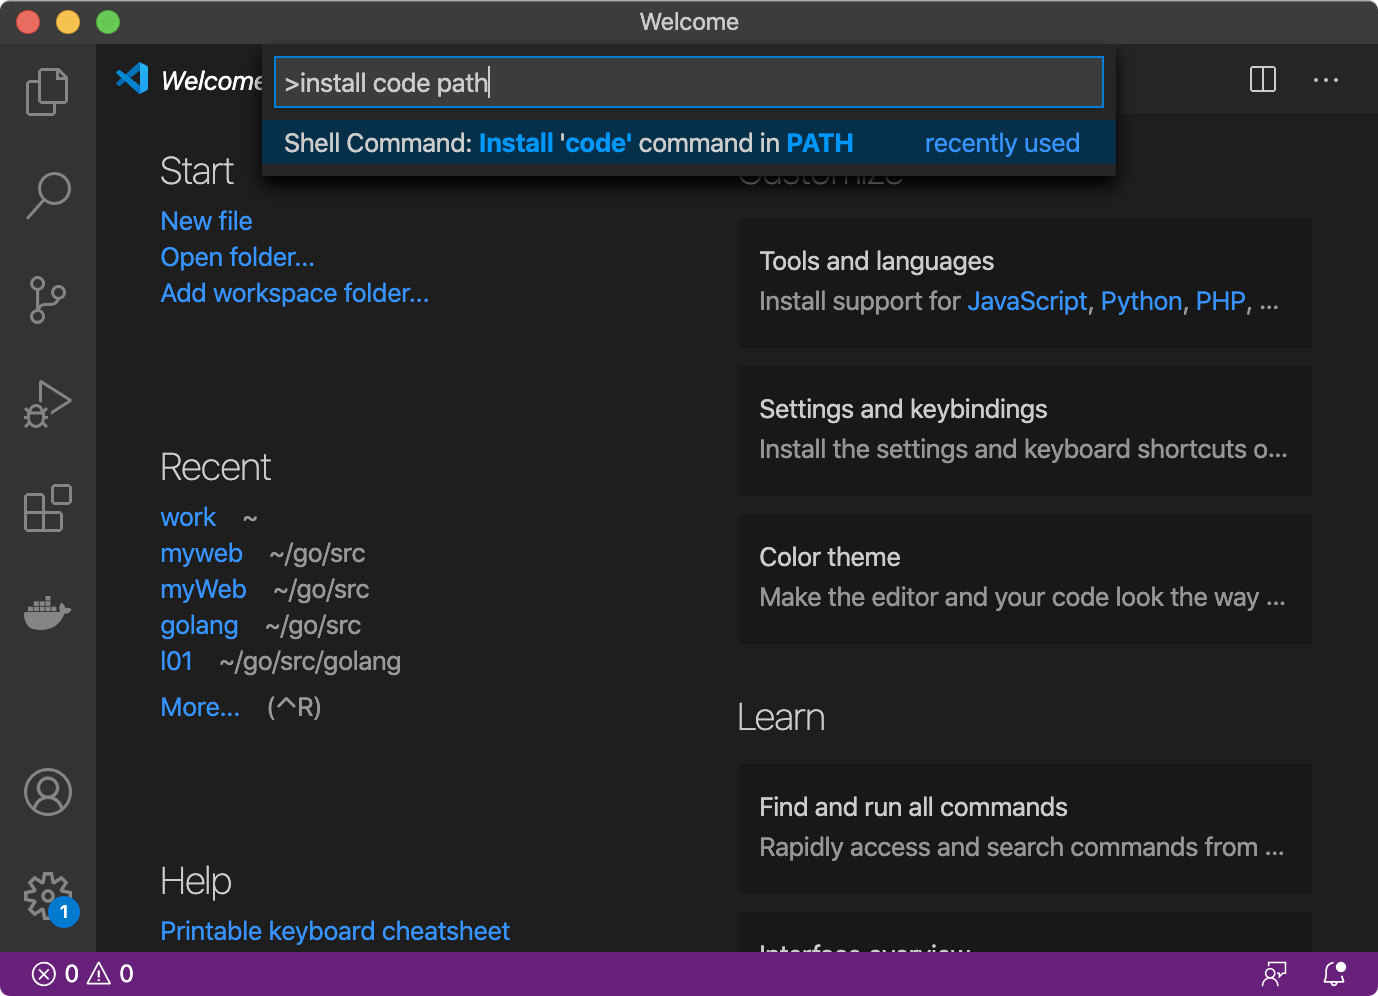1378x996 pixels.
Task: Open the recent 'golang' folder
Action: click(x=199, y=626)
